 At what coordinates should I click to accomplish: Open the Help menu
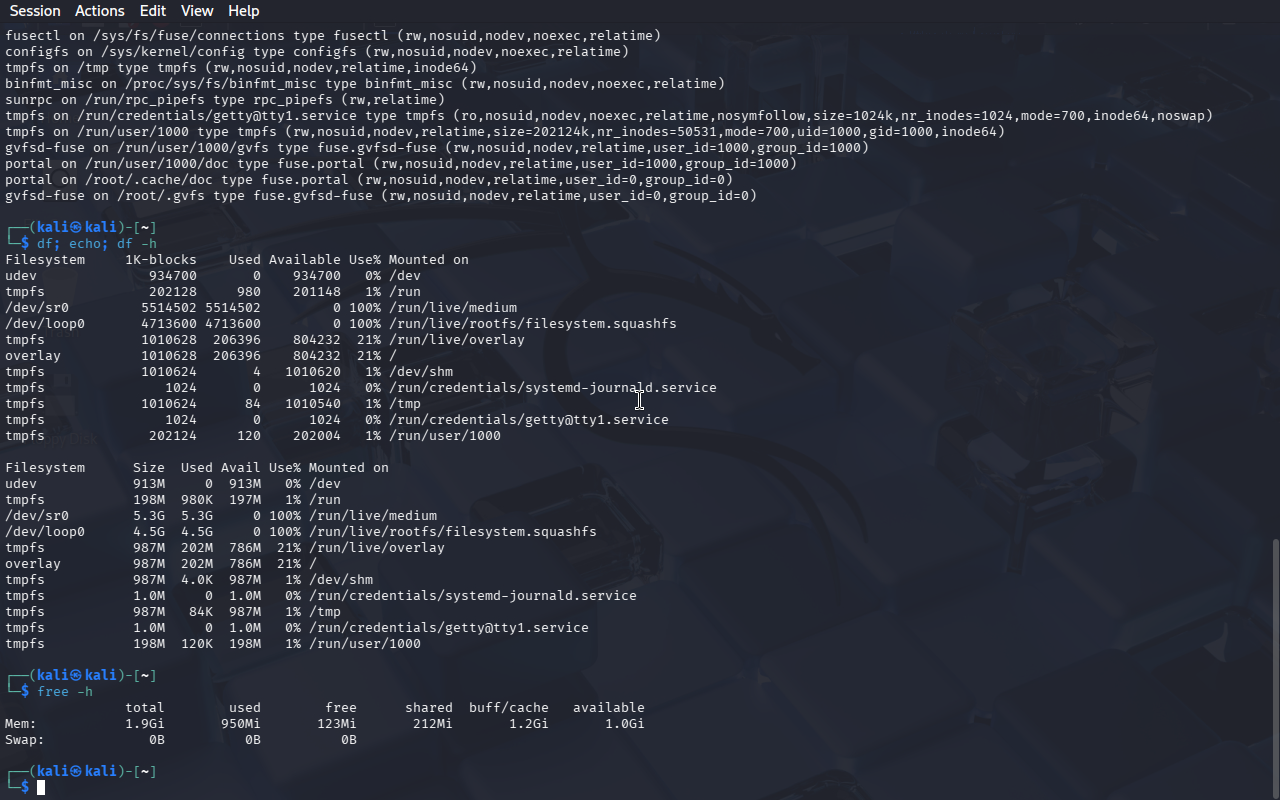(243, 11)
